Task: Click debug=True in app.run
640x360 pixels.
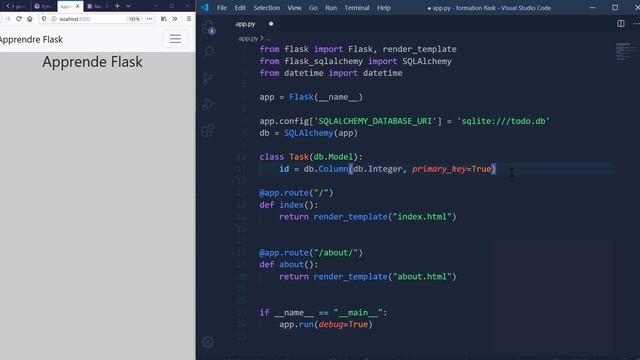Action: (x=343, y=324)
